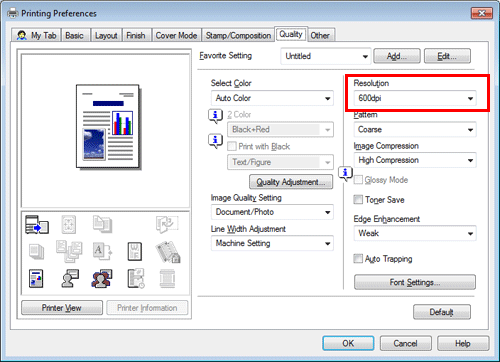Open the Select Color dropdown
The height and width of the screenshot is (362, 500).
[272, 98]
